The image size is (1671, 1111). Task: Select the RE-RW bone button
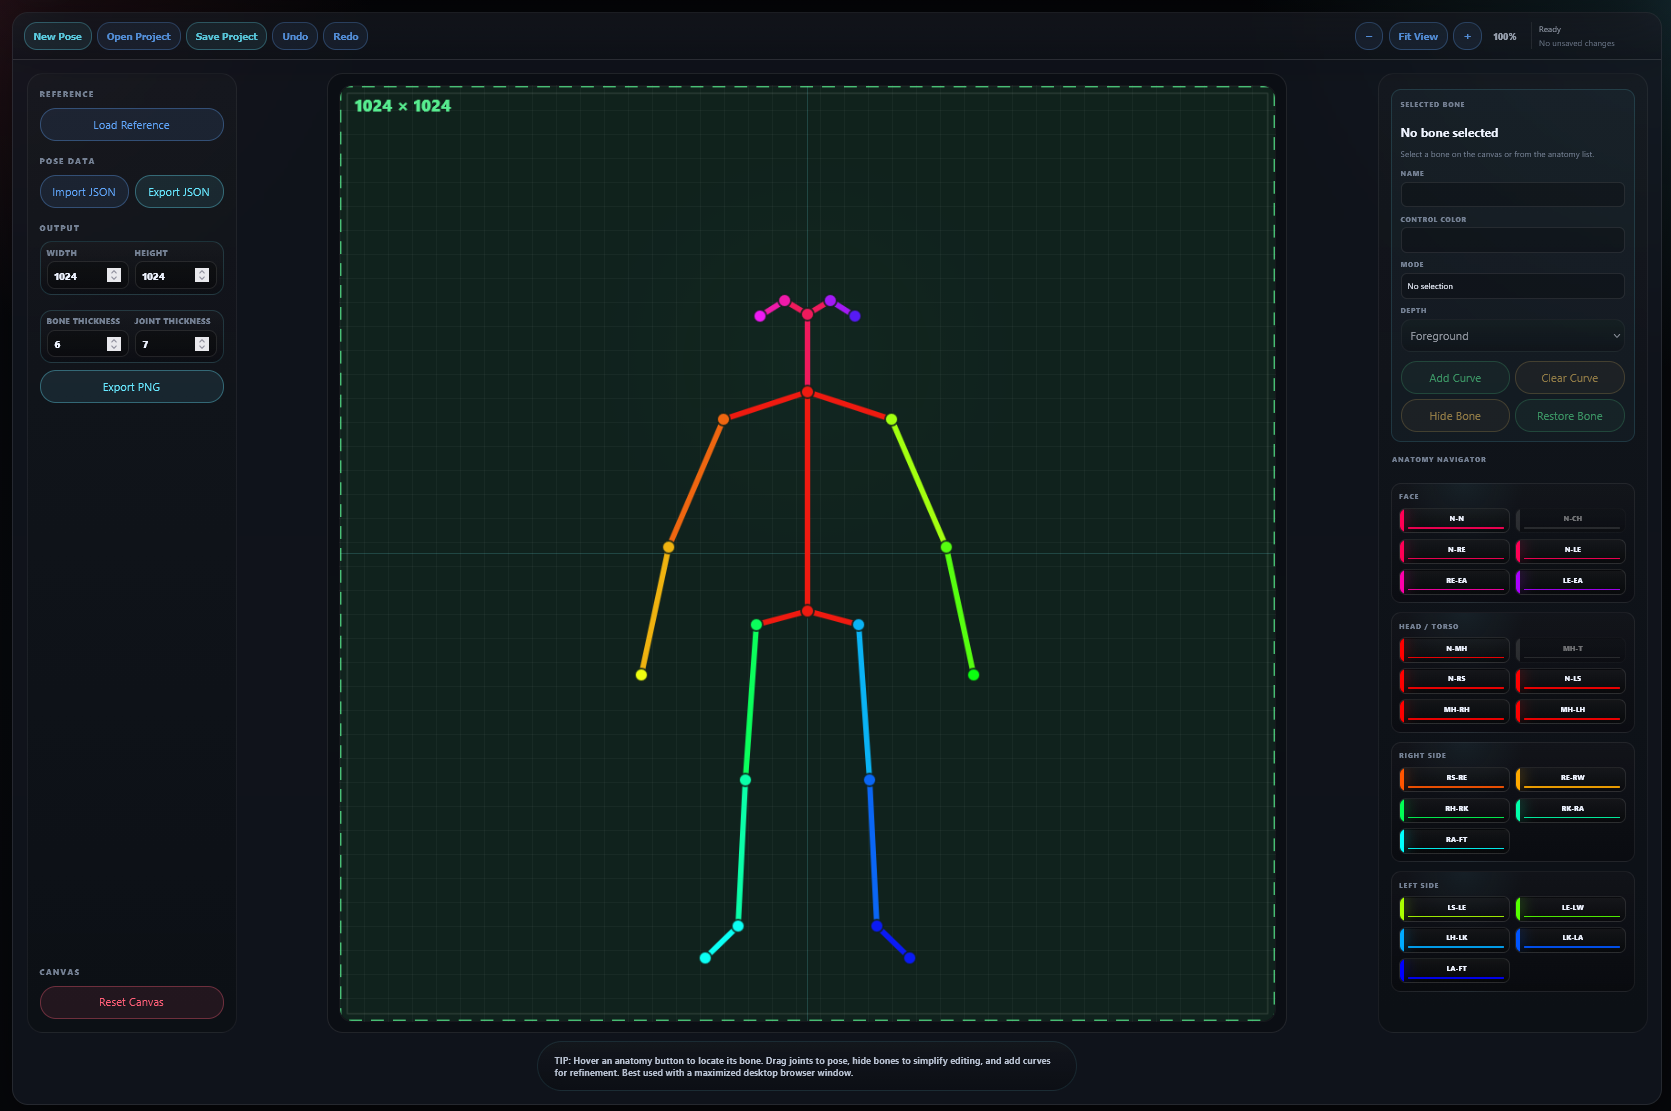(1571, 779)
